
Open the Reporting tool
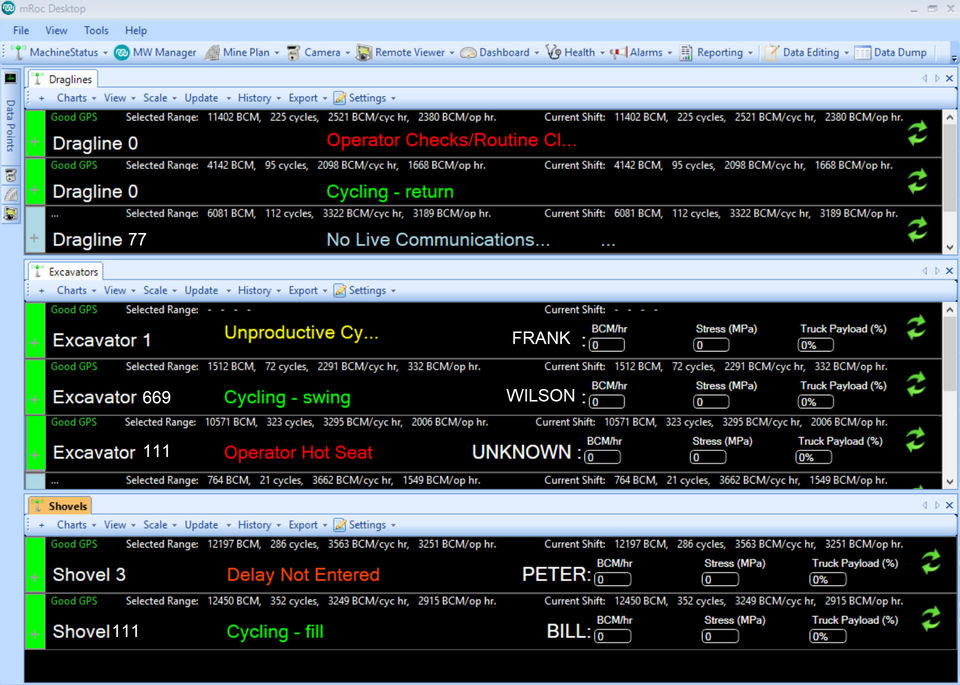click(714, 53)
